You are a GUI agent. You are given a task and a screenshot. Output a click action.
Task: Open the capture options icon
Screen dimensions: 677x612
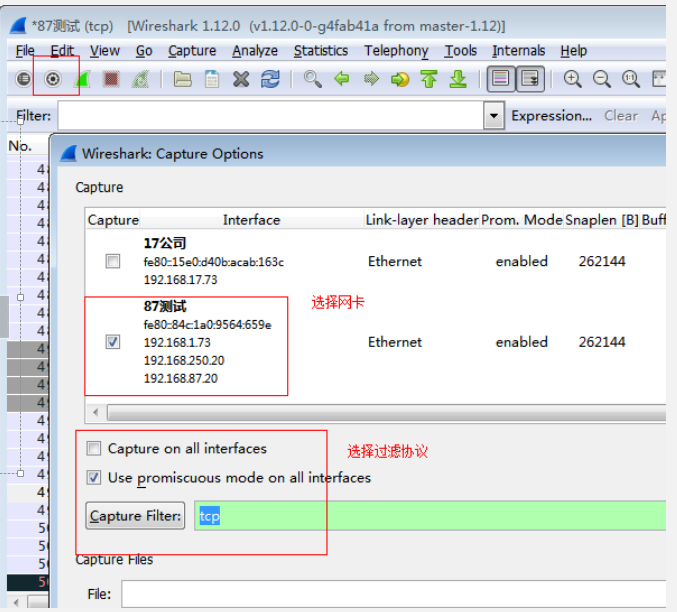[53, 79]
